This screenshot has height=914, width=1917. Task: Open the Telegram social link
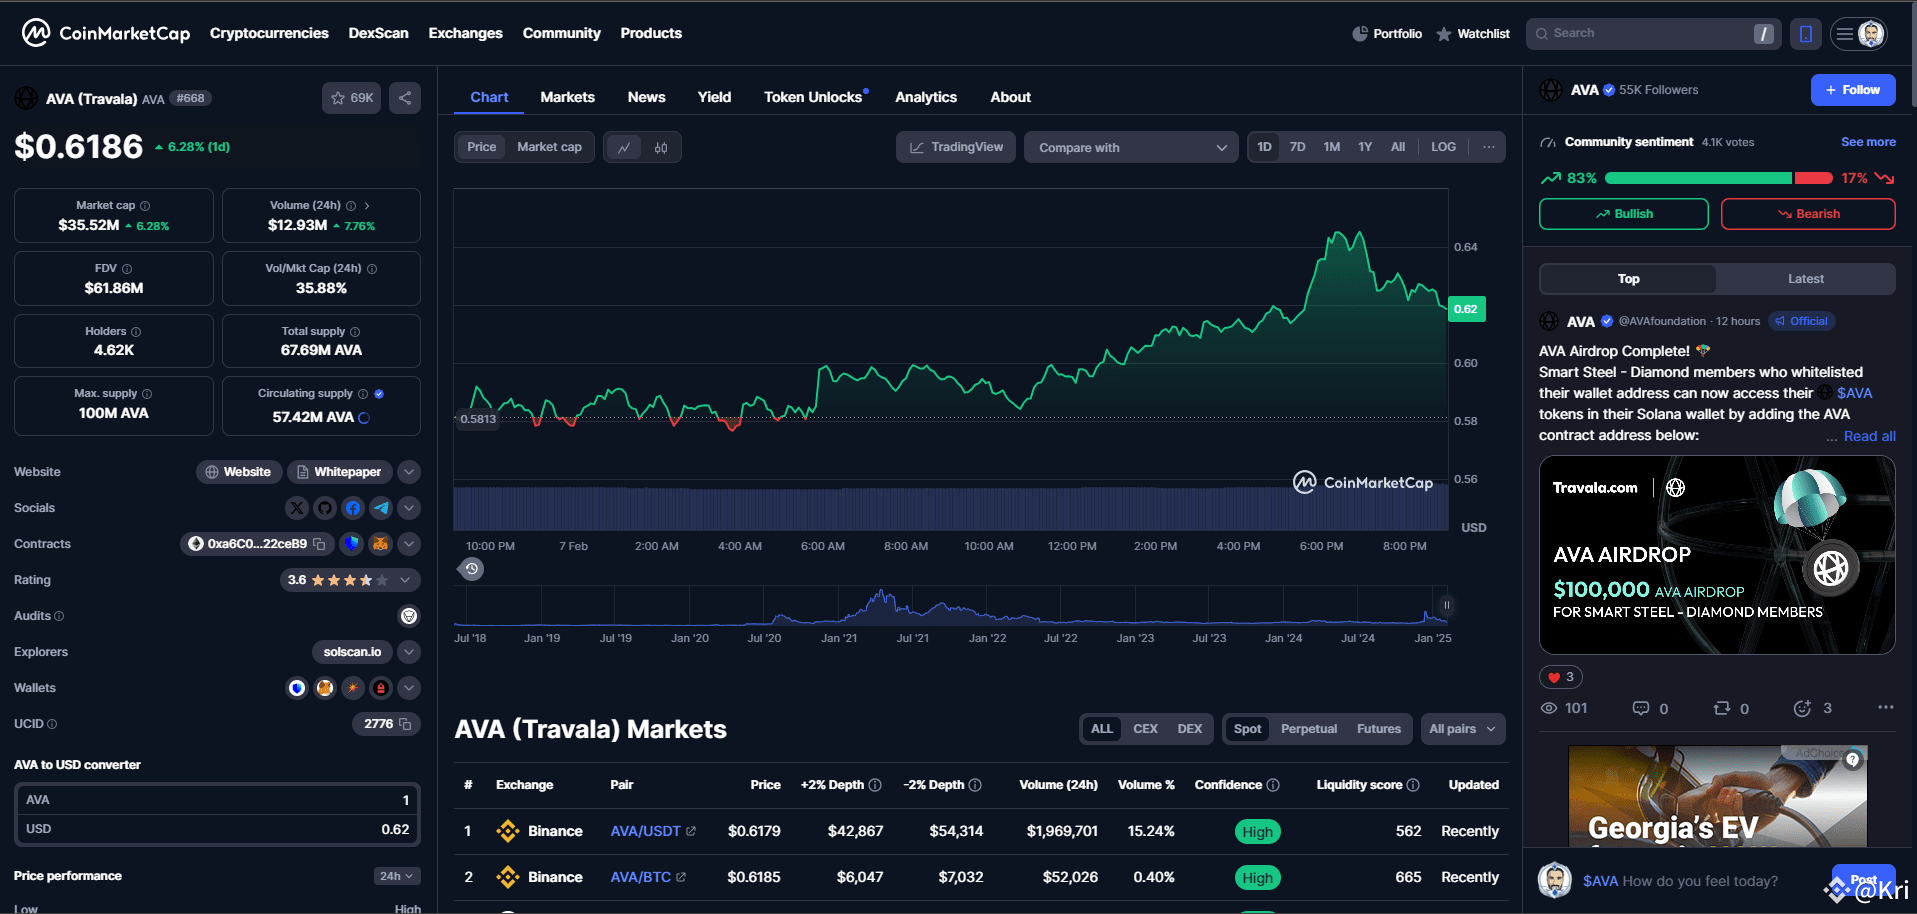pos(381,507)
